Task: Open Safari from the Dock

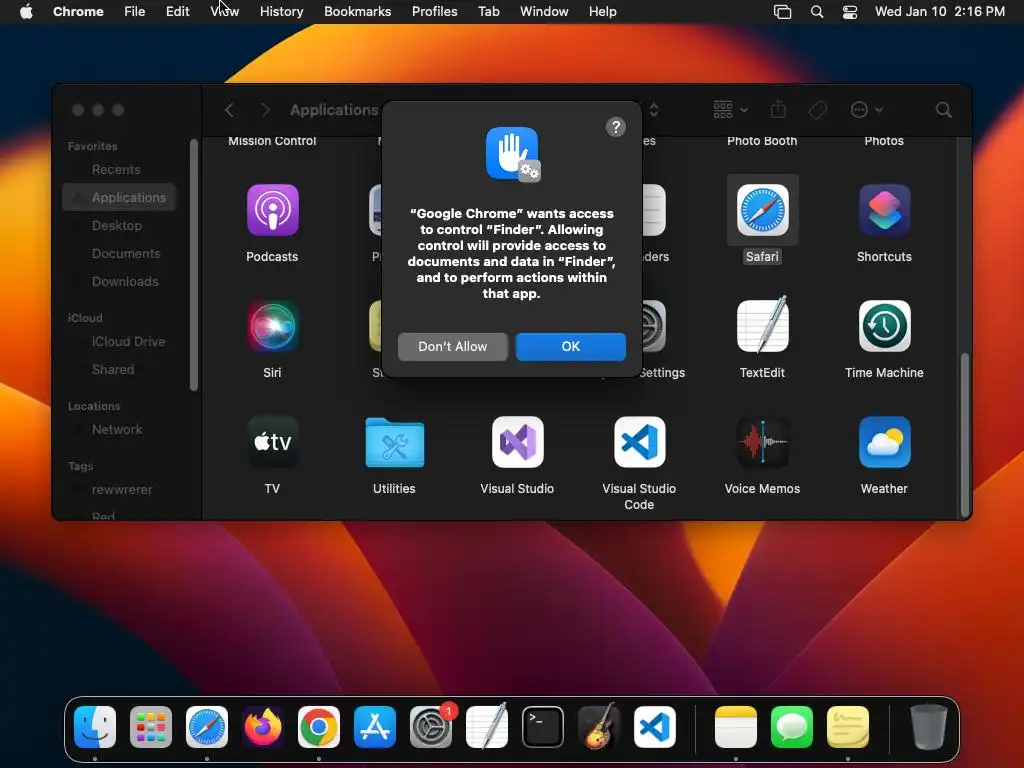Action: coord(207,727)
